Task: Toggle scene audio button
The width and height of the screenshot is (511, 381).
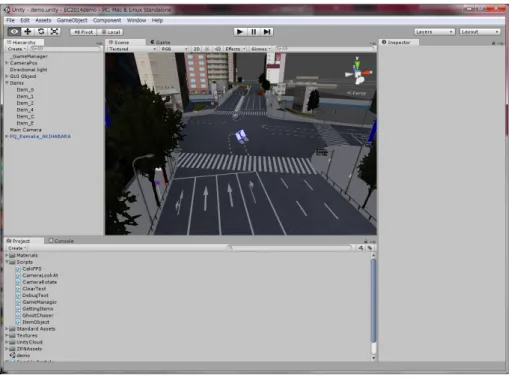Action: pyautogui.click(x=217, y=49)
